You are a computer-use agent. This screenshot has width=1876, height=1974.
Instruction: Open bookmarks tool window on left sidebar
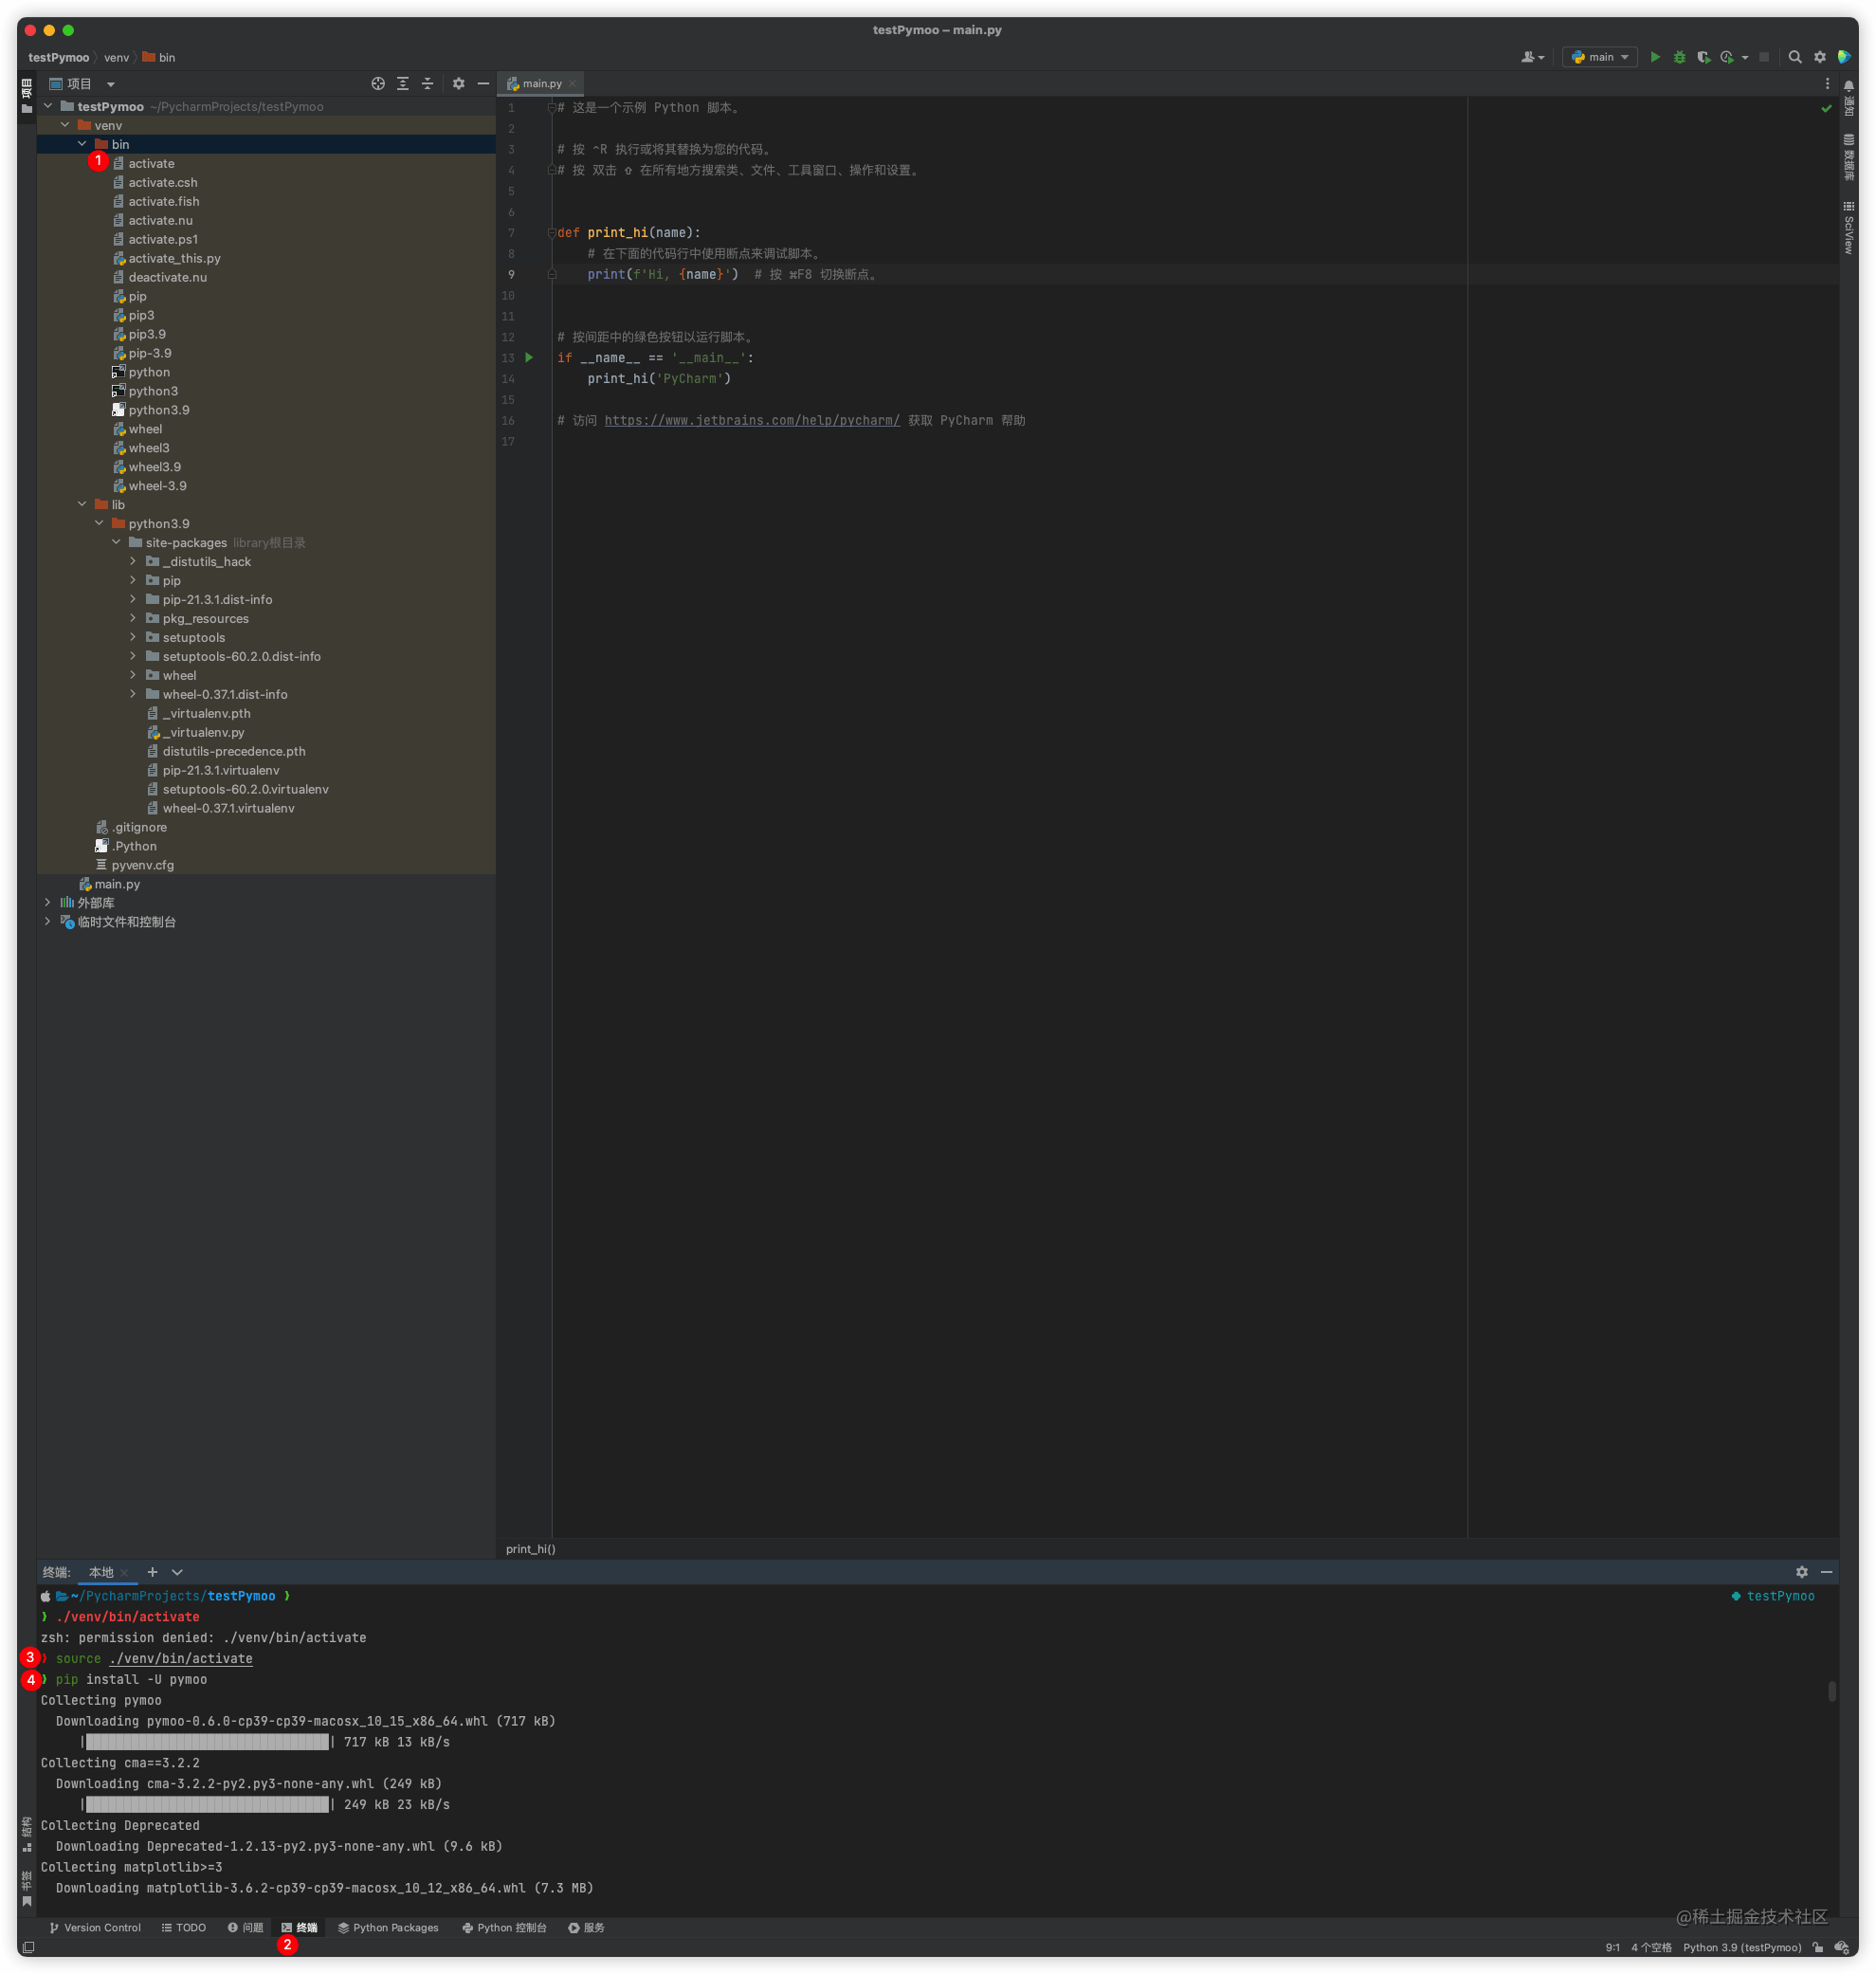pos(27,1887)
